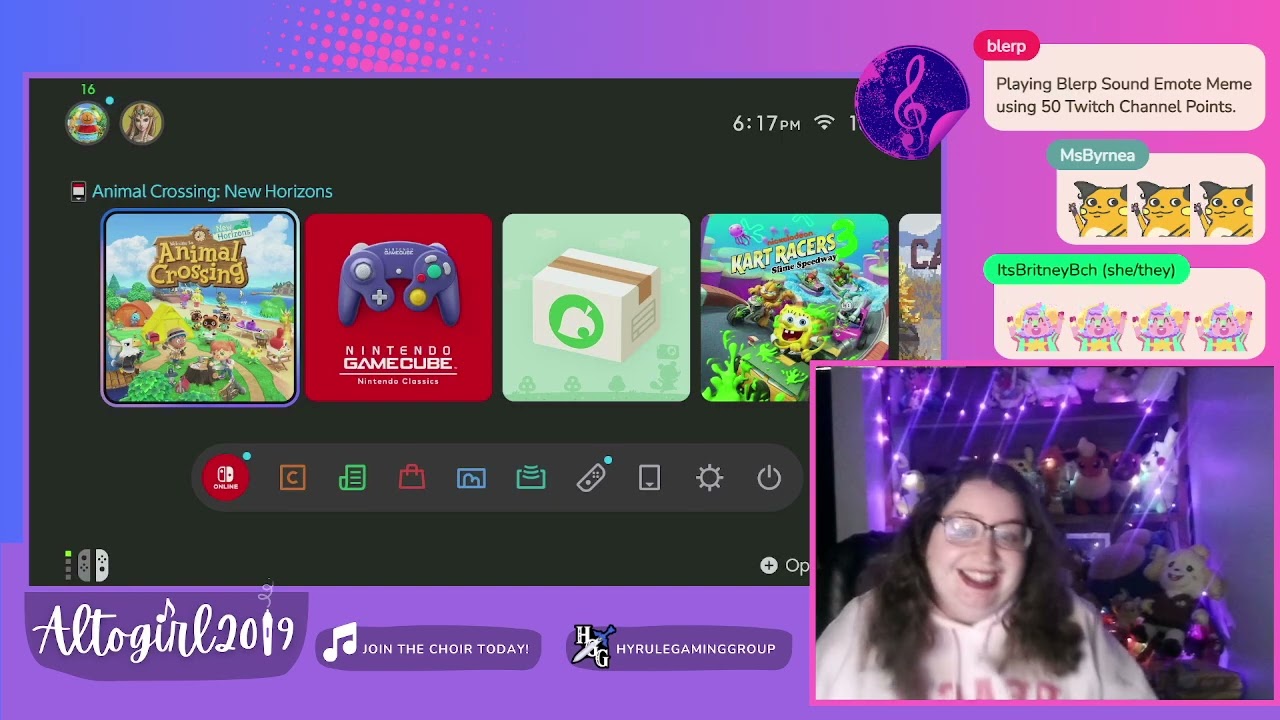Click the Wi-Fi signal icon
Image resolution: width=1280 pixels, height=720 pixels.
point(824,122)
